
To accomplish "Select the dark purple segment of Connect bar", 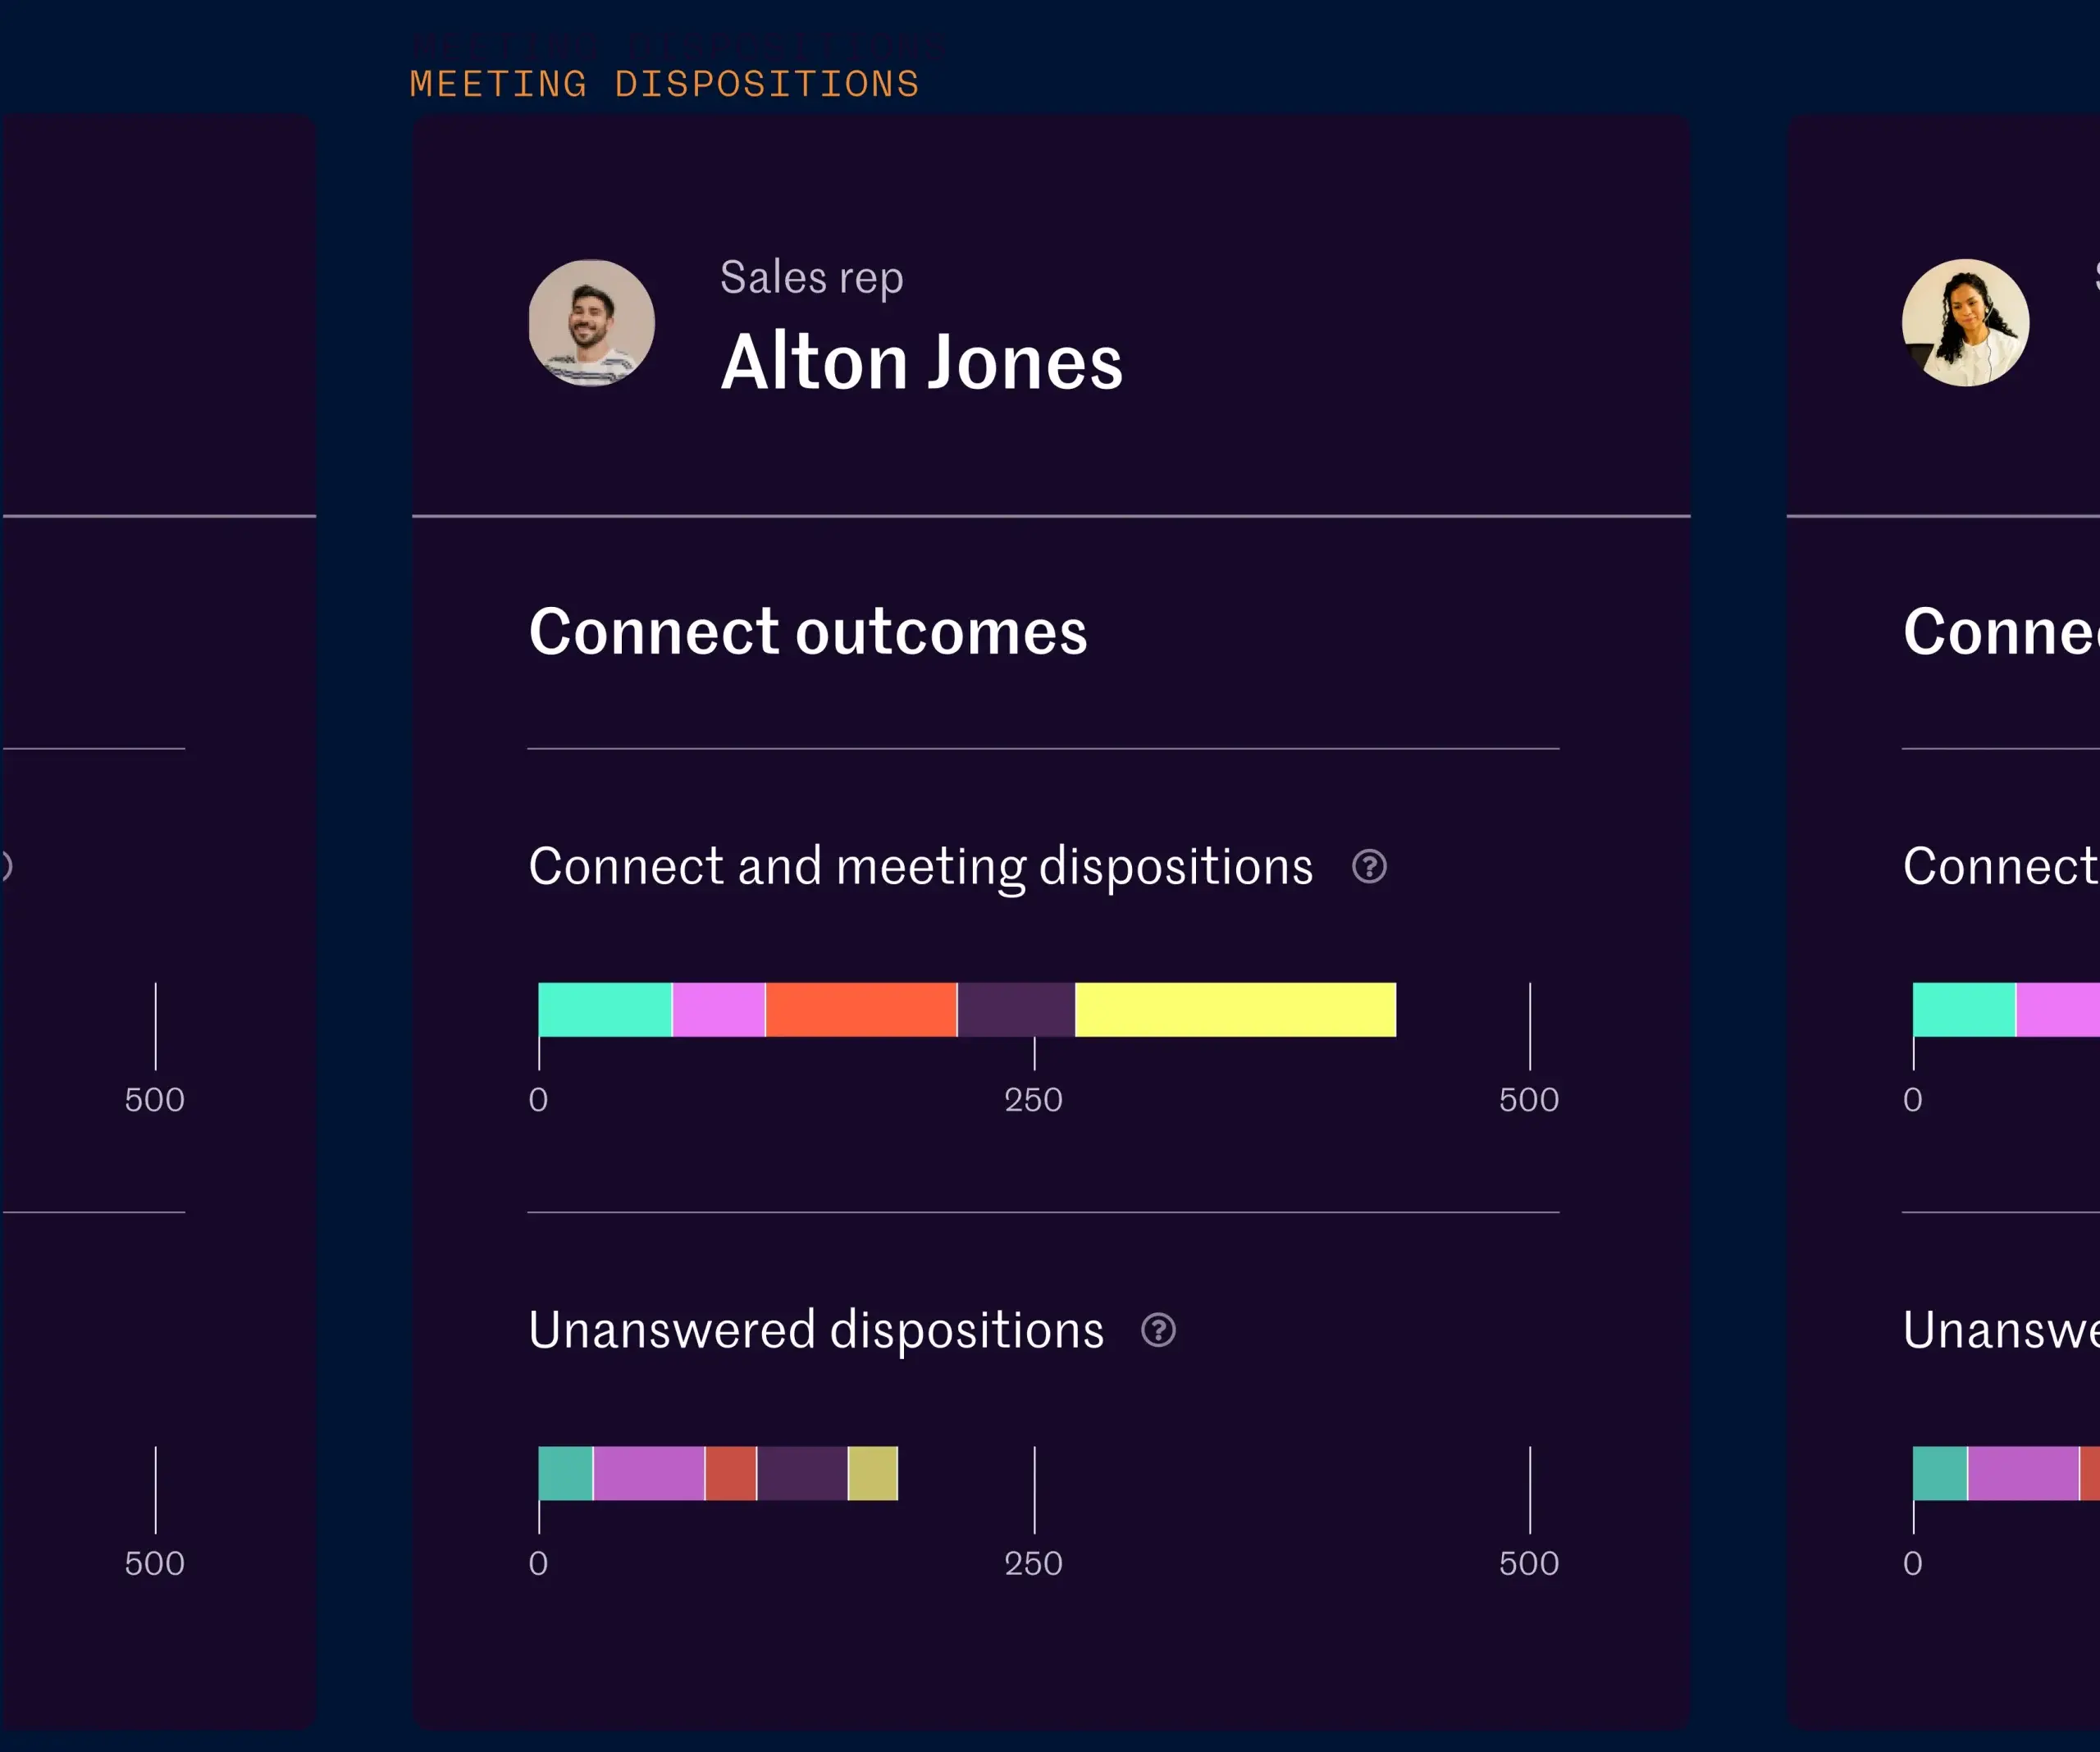I will [x=1016, y=1009].
